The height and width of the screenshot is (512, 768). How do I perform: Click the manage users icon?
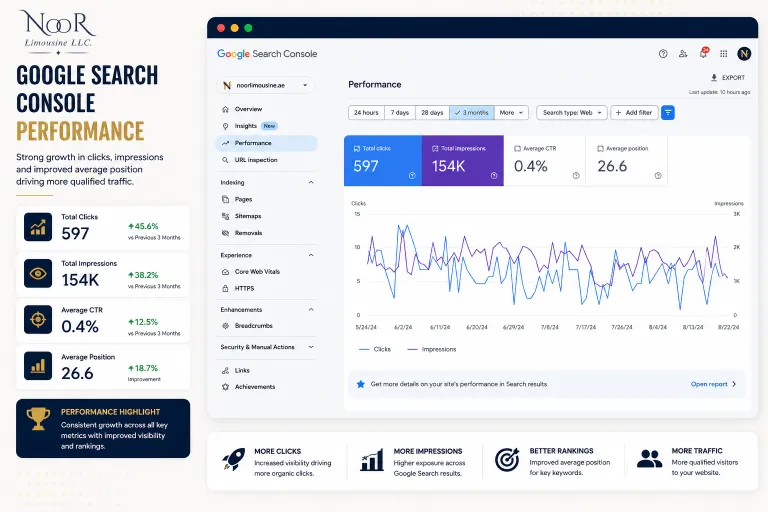click(x=683, y=54)
